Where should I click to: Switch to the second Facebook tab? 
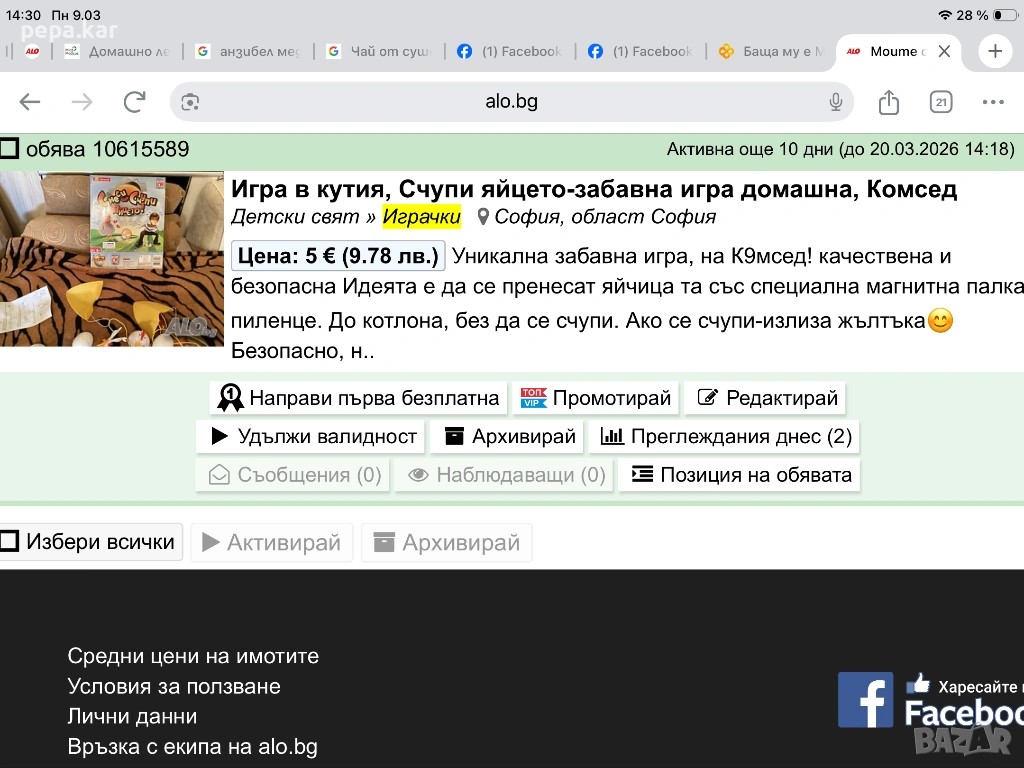pos(641,51)
